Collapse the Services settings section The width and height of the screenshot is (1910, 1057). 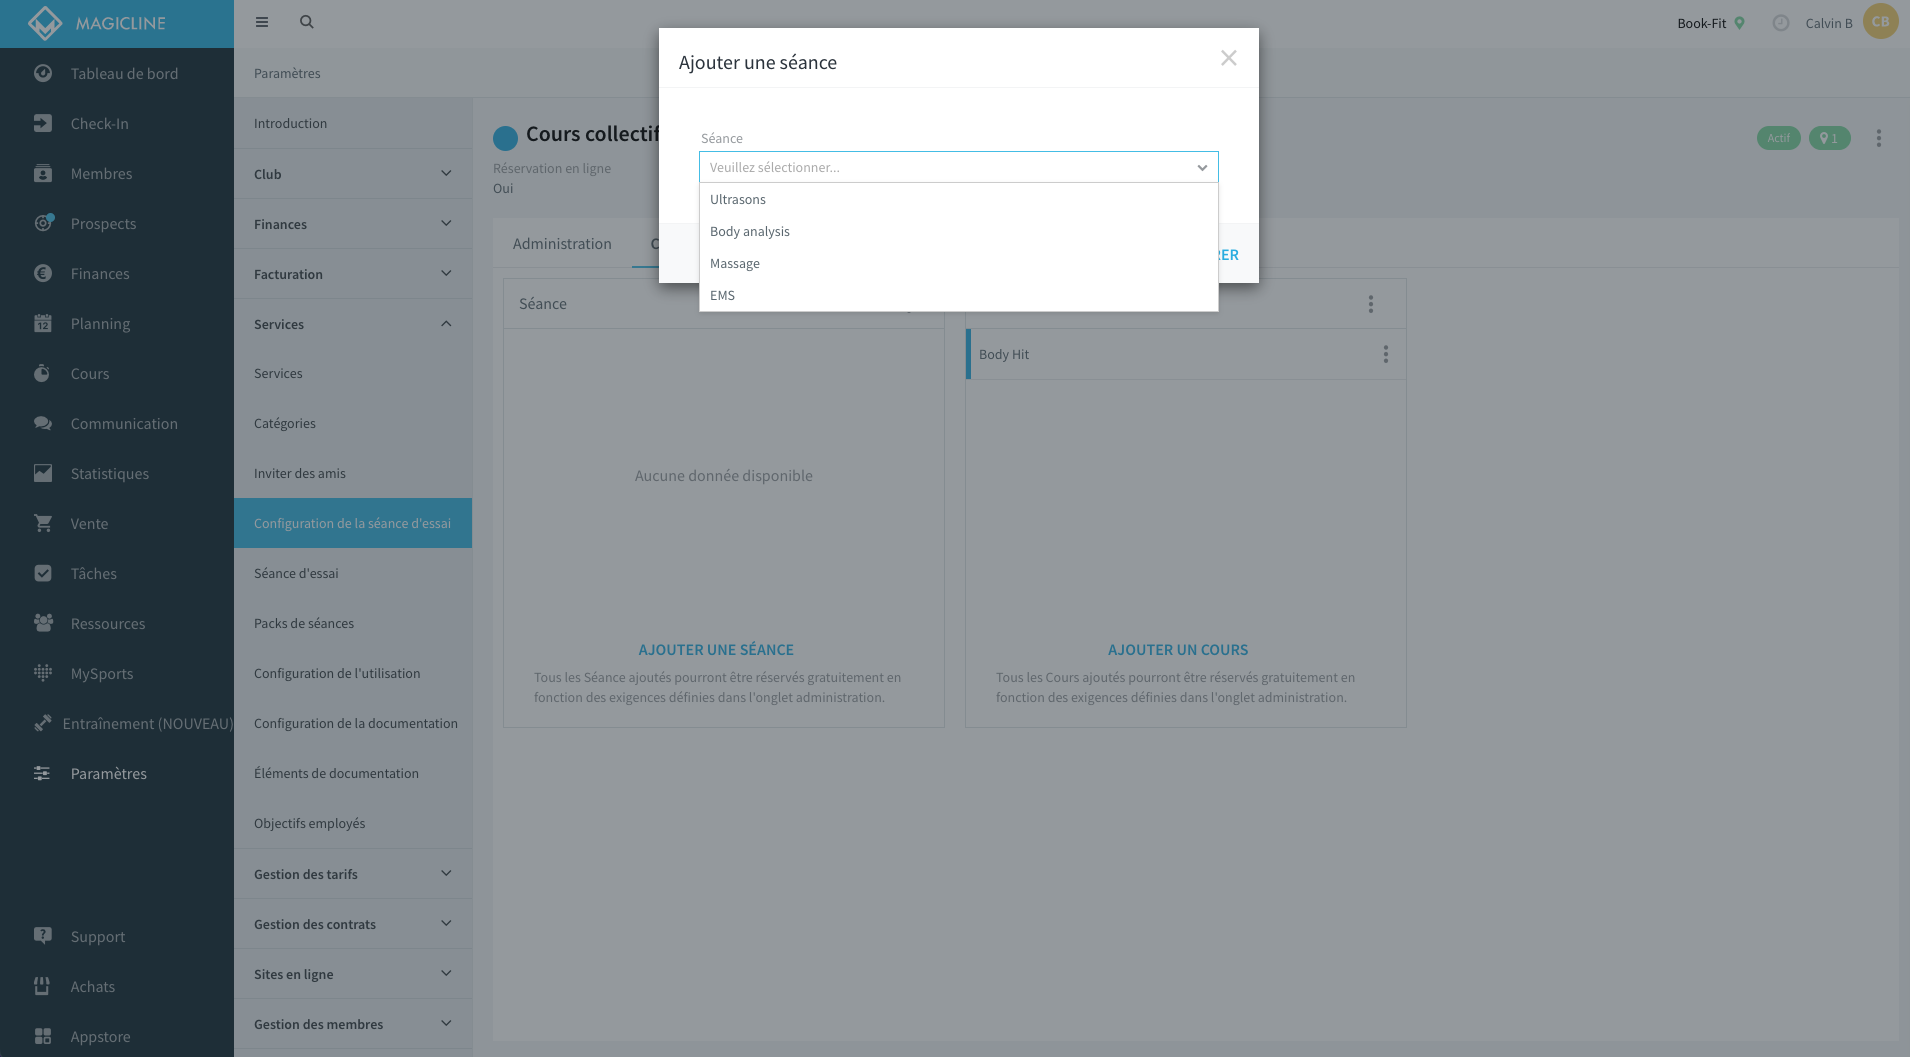click(353, 324)
